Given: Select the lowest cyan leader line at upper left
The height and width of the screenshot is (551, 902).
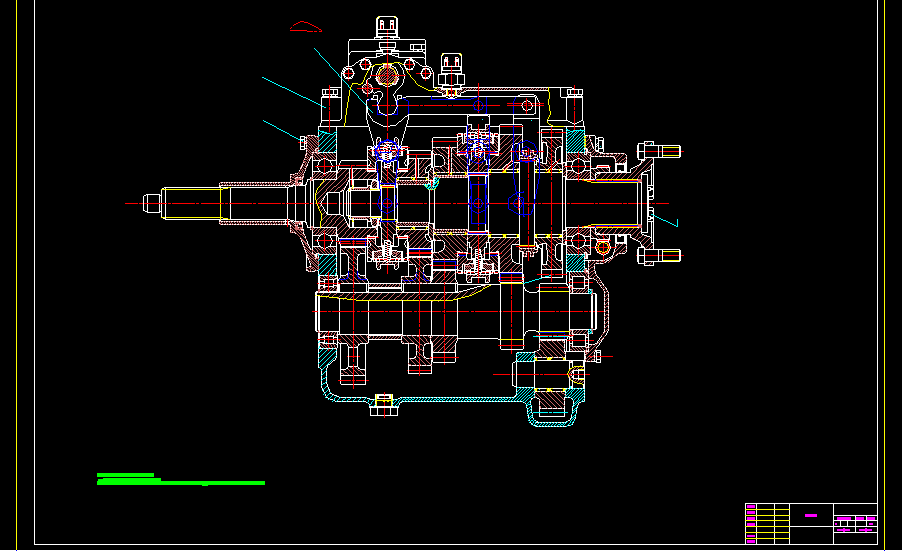Looking at the screenshot, I should [x=280, y=129].
